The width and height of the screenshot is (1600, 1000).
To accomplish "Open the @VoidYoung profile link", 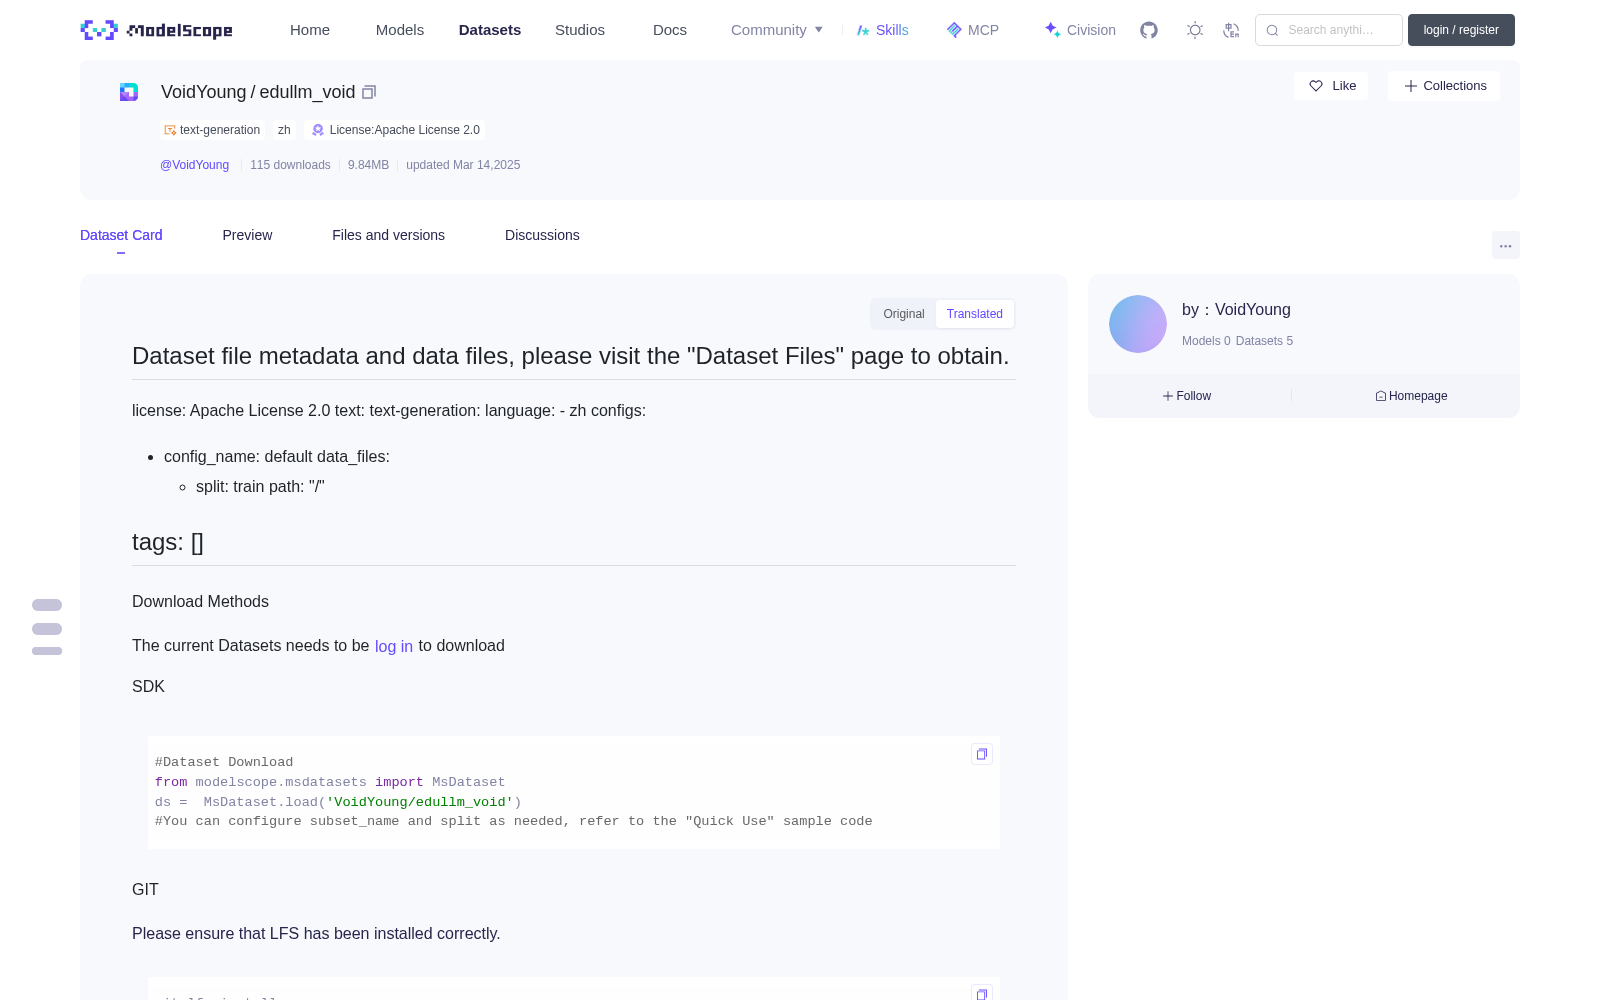I will pyautogui.click(x=194, y=165).
